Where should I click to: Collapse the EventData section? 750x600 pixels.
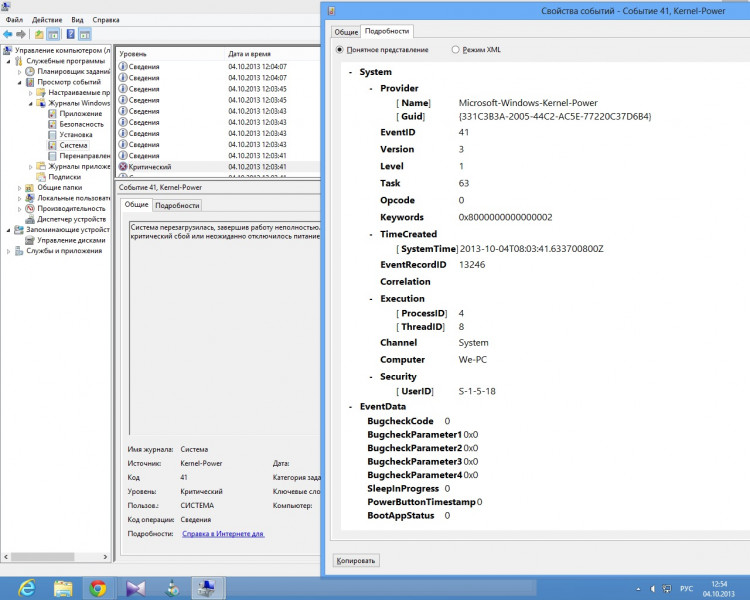[x=351, y=407]
